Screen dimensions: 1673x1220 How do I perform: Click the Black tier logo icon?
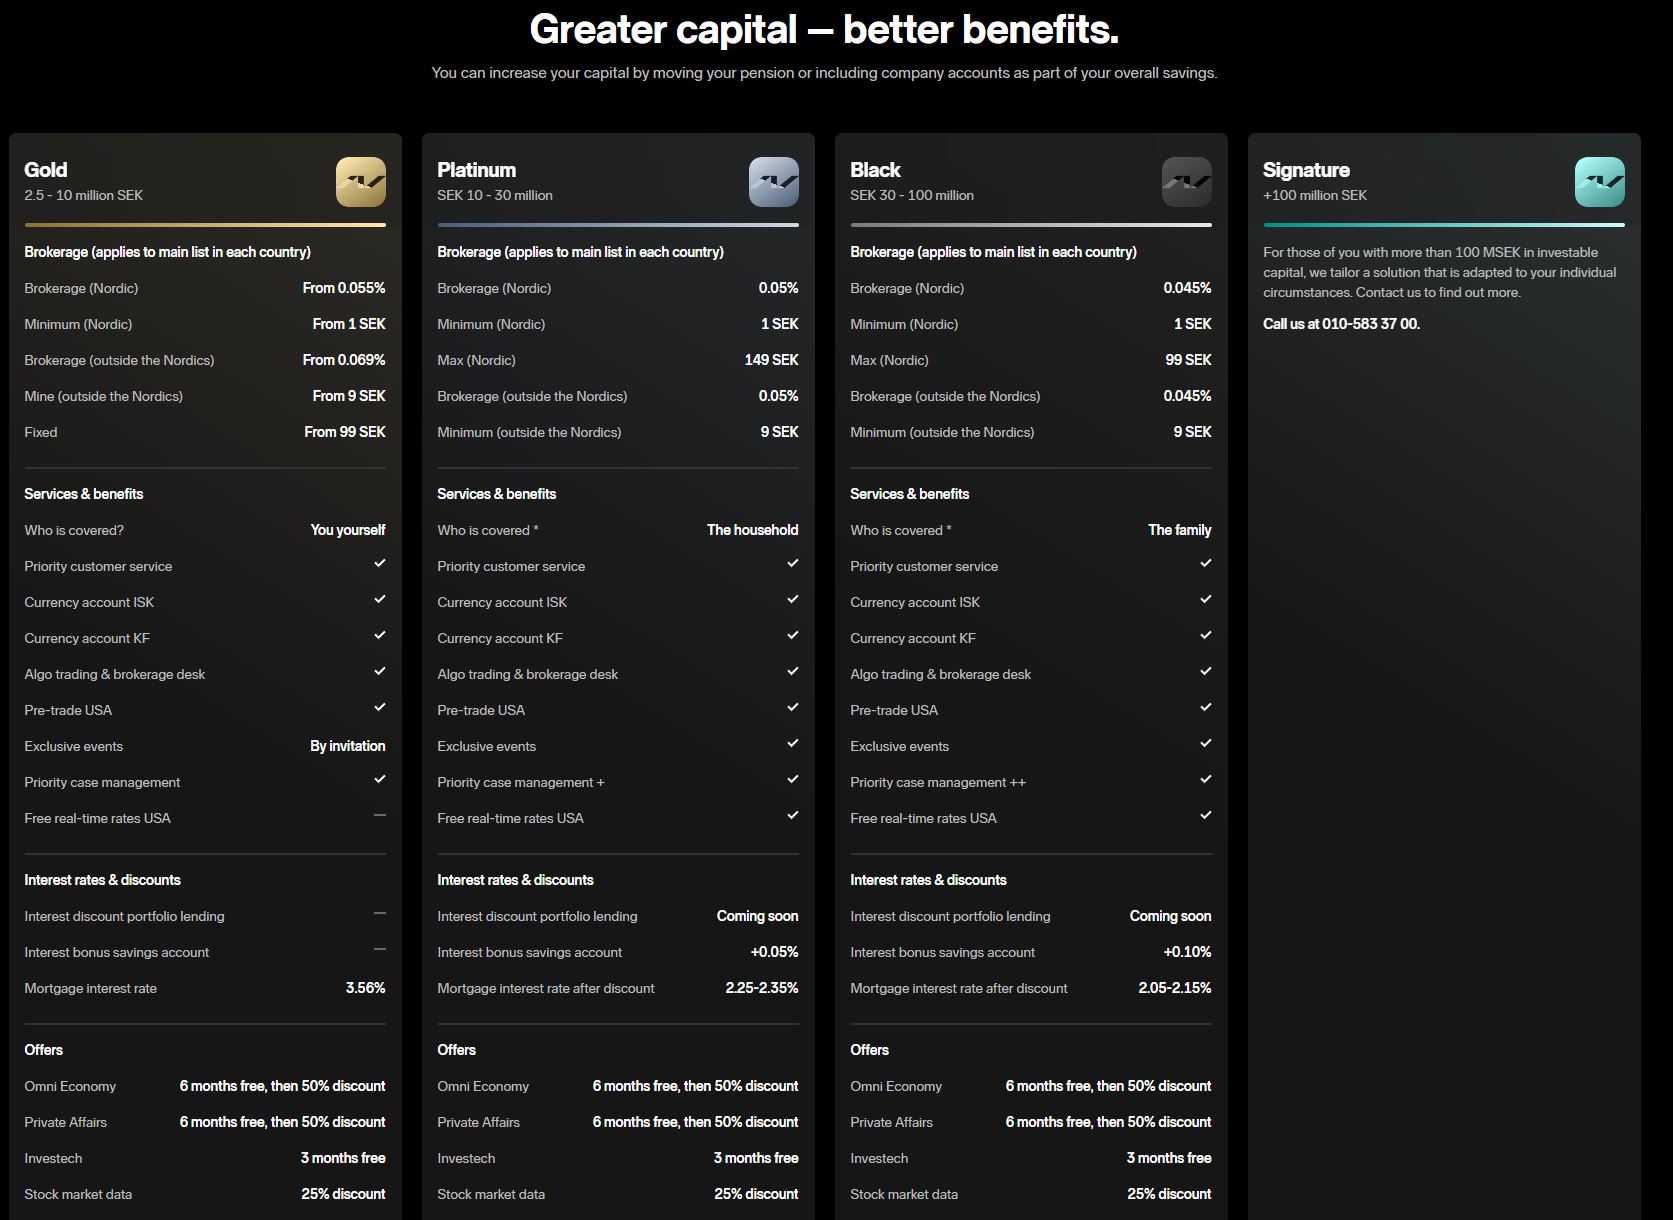[1187, 182]
